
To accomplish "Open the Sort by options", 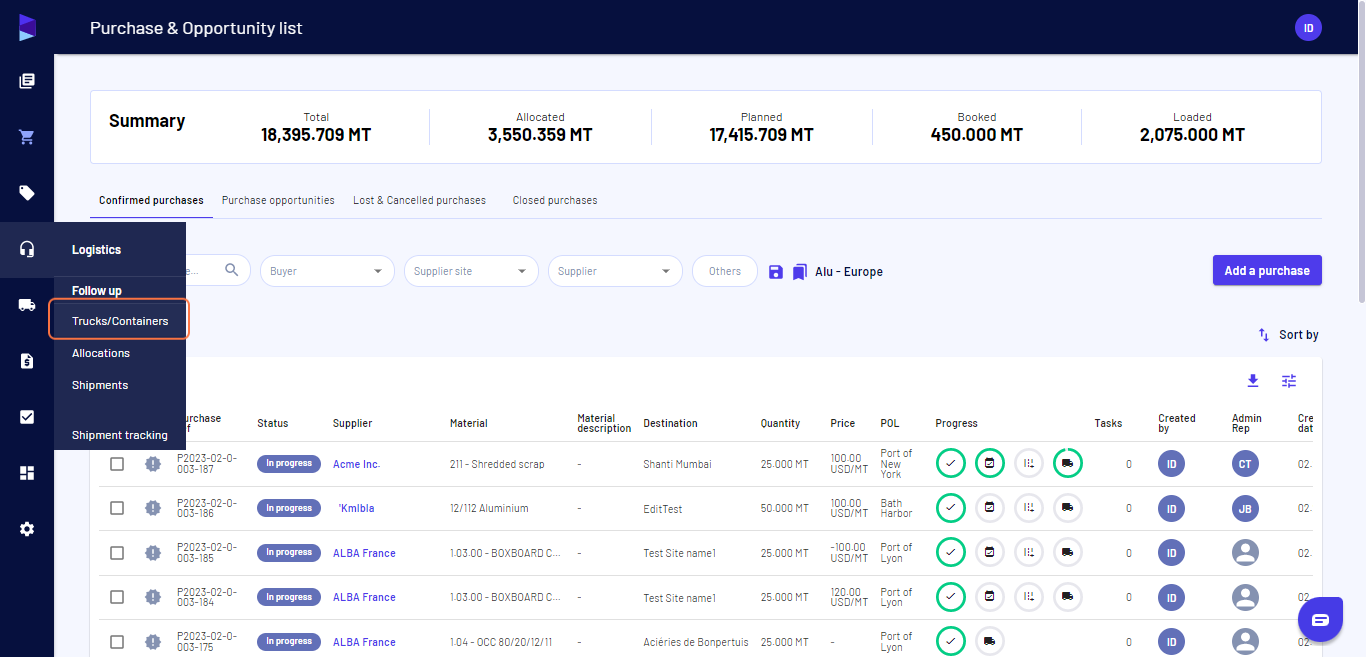I will point(1288,335).
